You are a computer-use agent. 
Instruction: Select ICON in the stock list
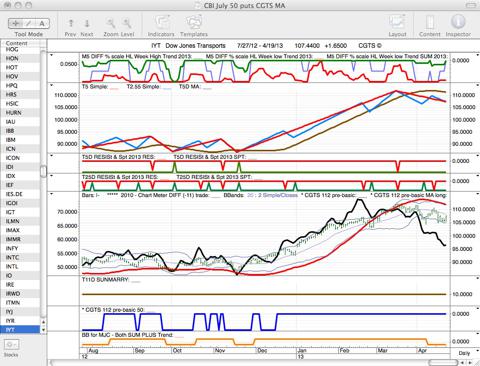click(x=20, y=158)
